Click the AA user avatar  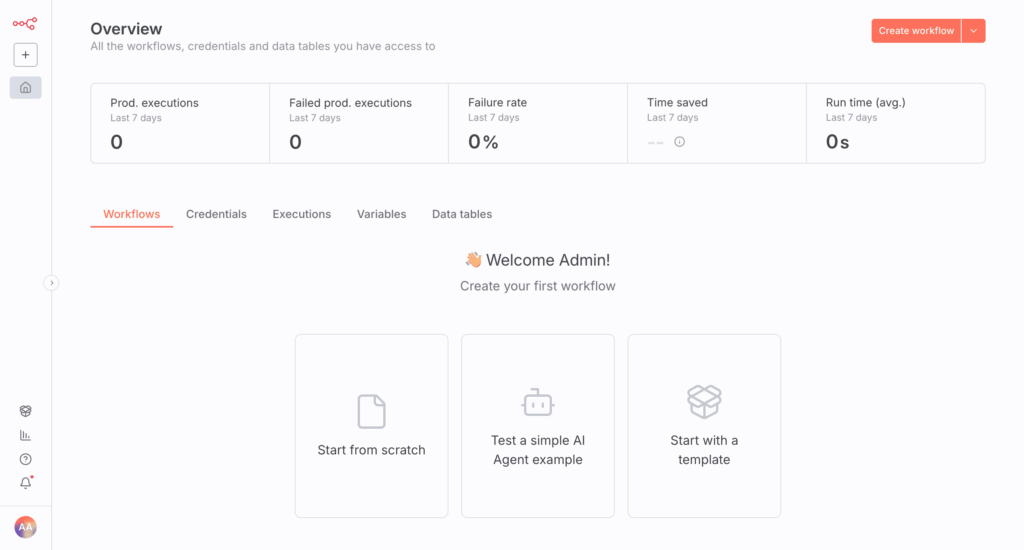[x=25, y=527]
